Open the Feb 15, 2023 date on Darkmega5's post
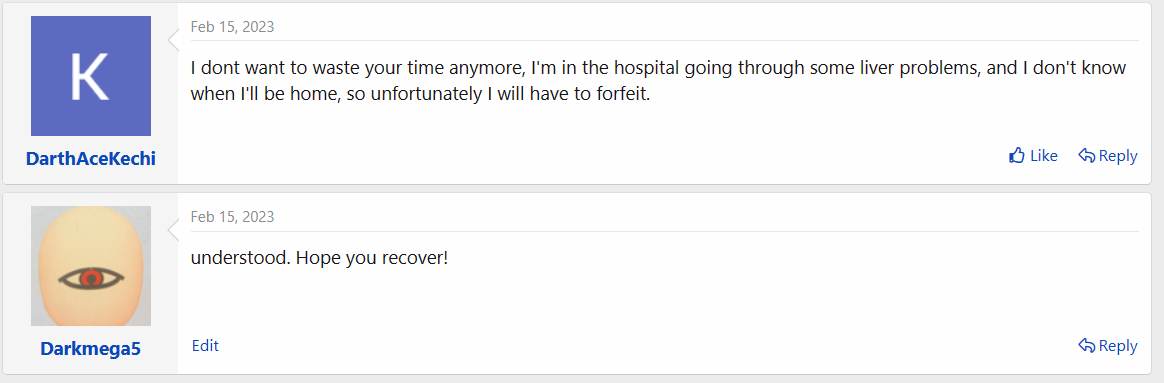The image size is (1164, 383). [232, 217]
